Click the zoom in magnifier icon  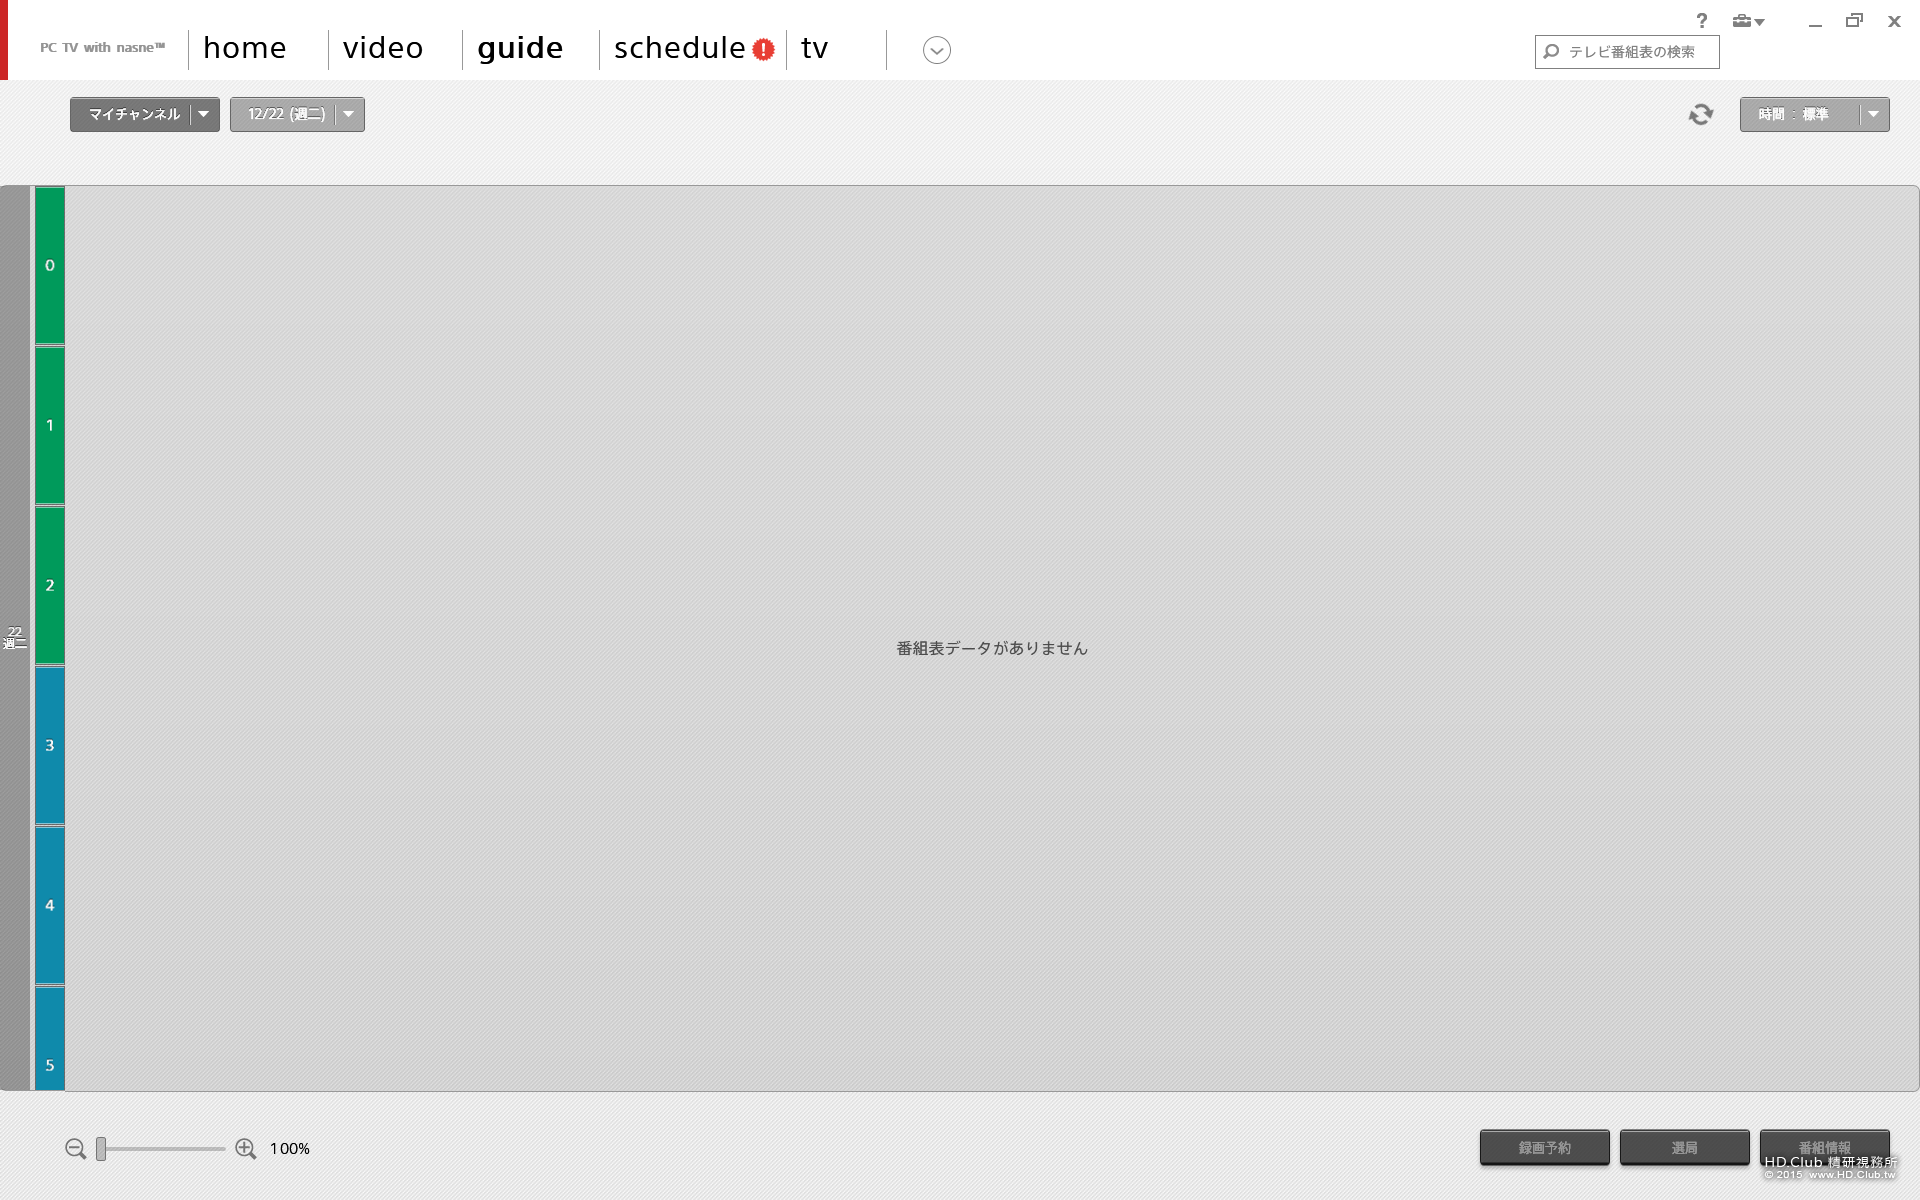[x=246, y=1149]
